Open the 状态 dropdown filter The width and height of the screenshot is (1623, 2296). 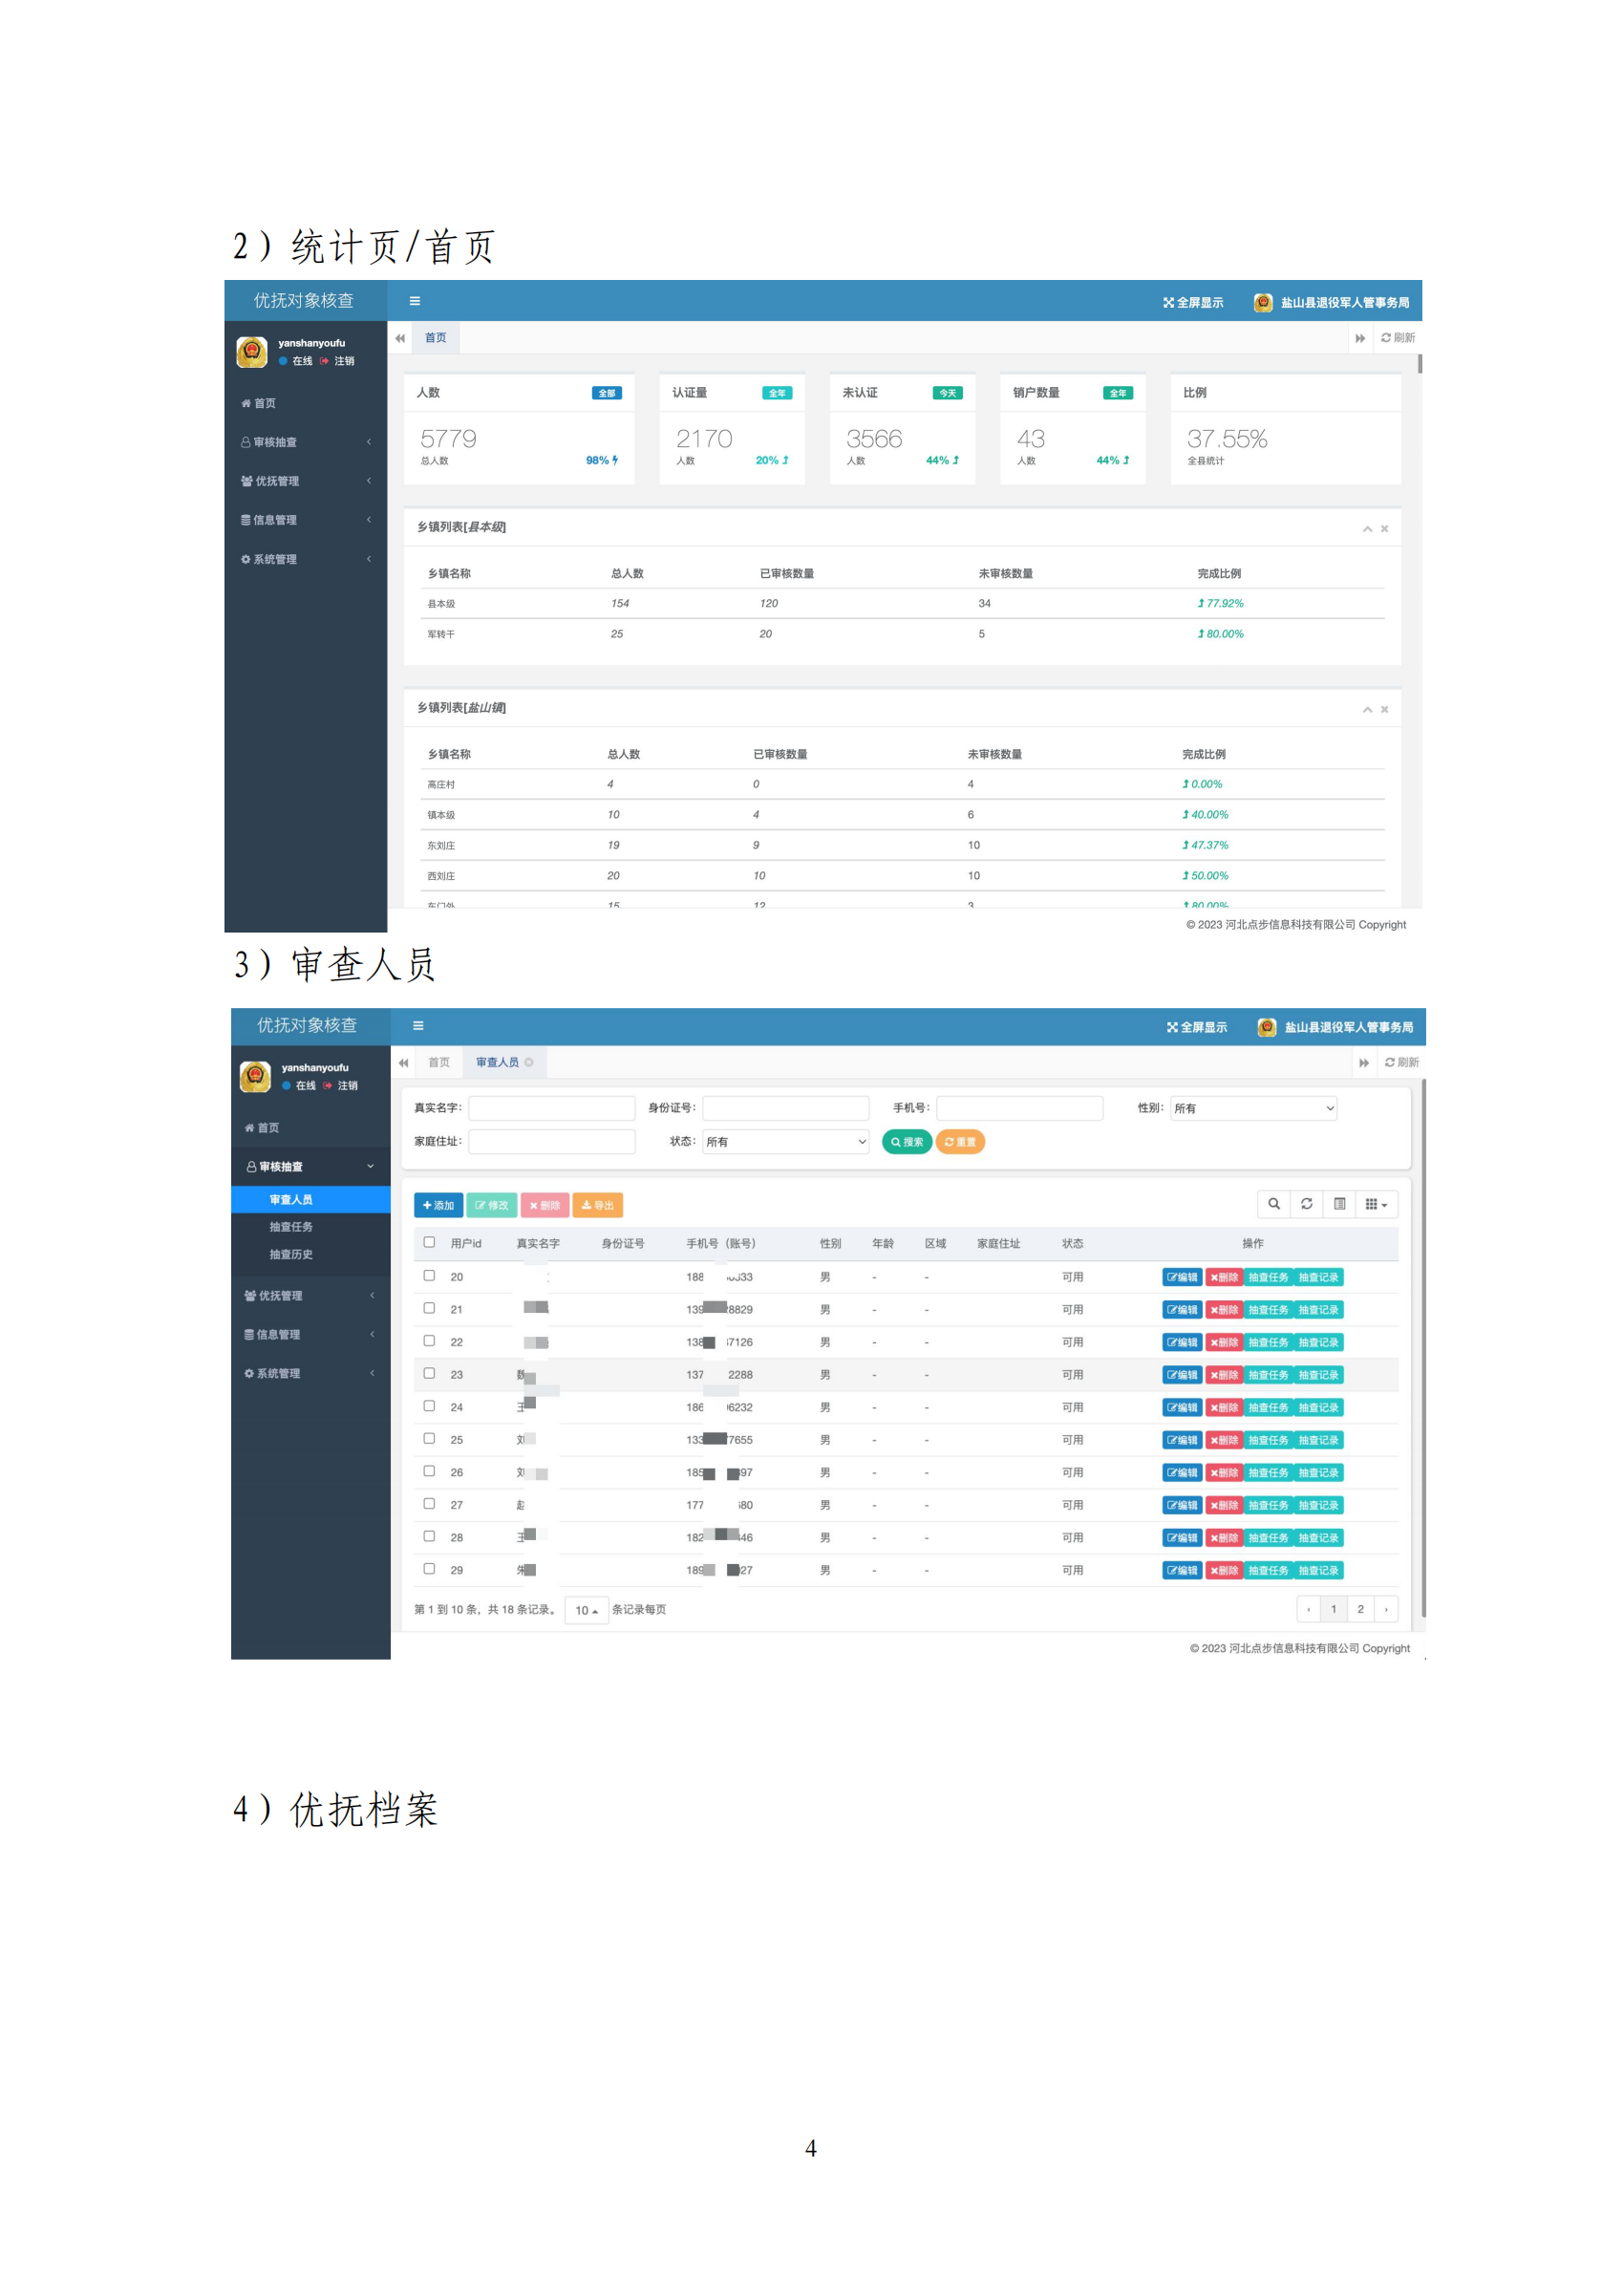tap(785, 1142)
